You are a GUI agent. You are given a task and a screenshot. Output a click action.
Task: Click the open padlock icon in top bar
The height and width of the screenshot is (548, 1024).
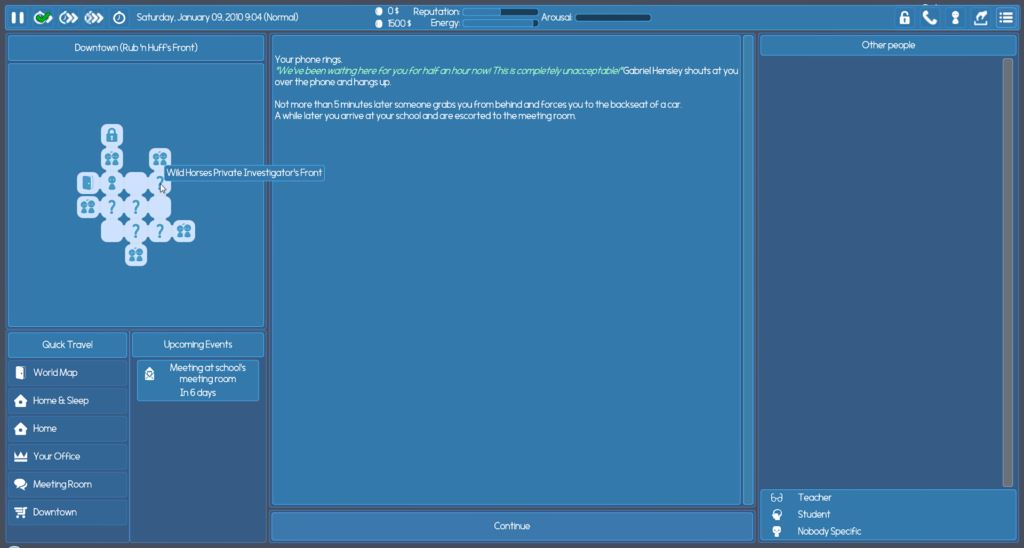point(904,17)
